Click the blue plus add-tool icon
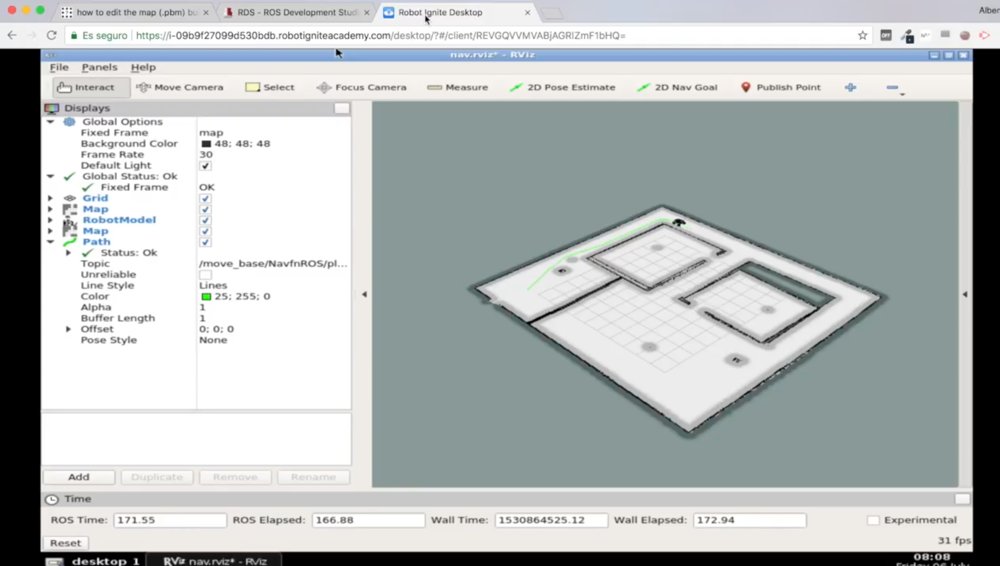The image size is (1000, 566). (x=850, y=87)
